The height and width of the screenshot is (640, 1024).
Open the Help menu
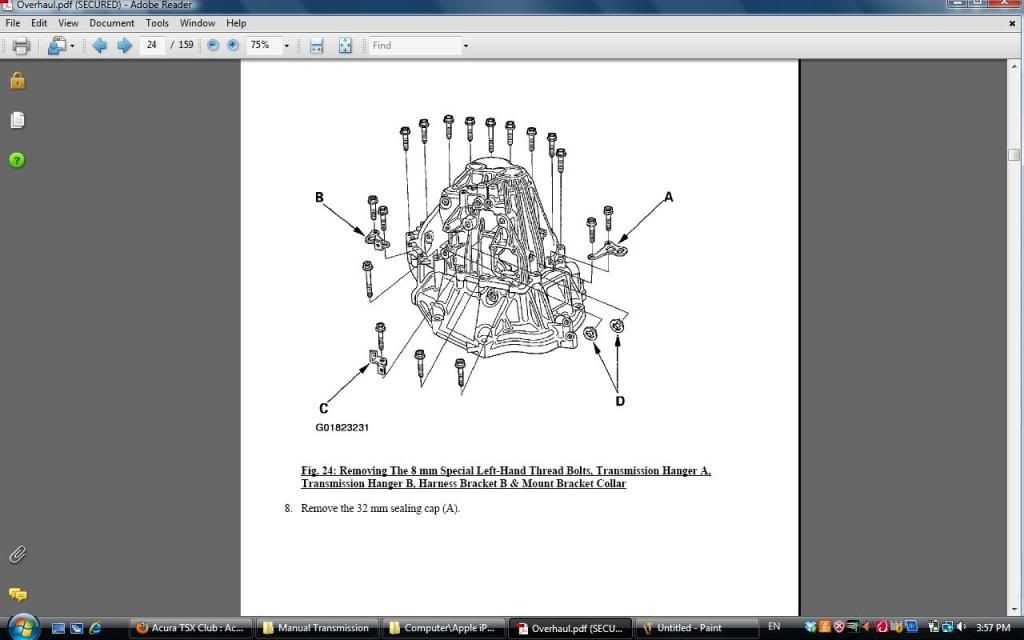[x=236, y=23]
